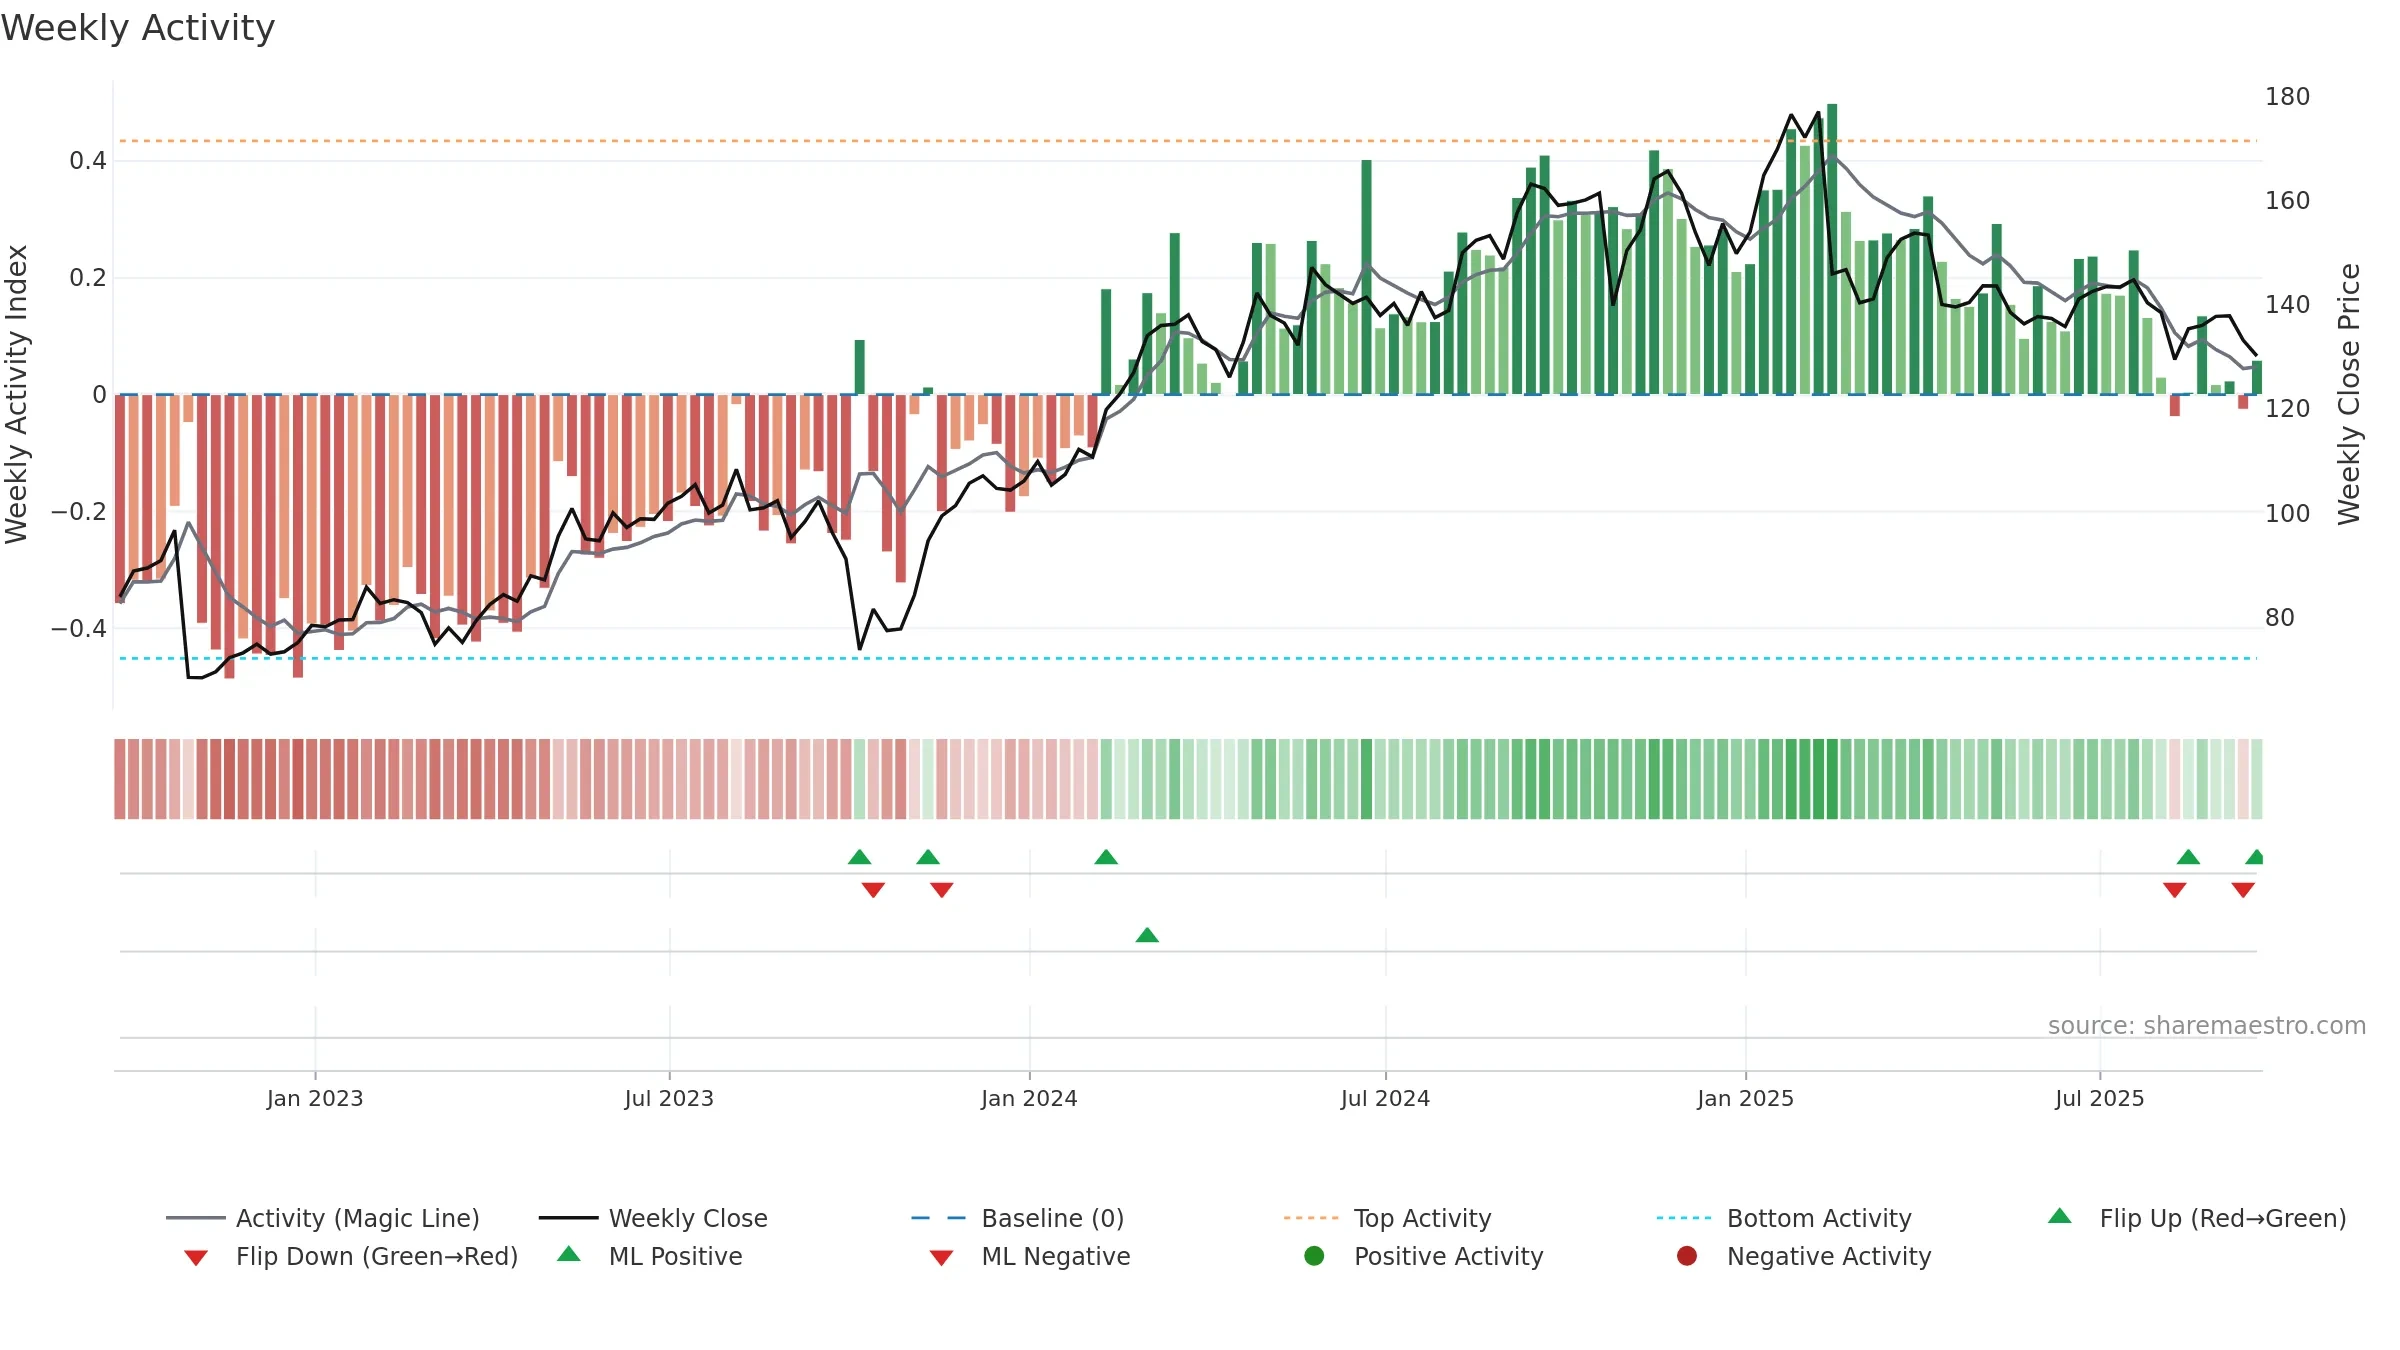2400x1350 pixels.
Task: Click the Weekly Close Price axis title
Action: pyautogui.click(x=2349, y=395)
